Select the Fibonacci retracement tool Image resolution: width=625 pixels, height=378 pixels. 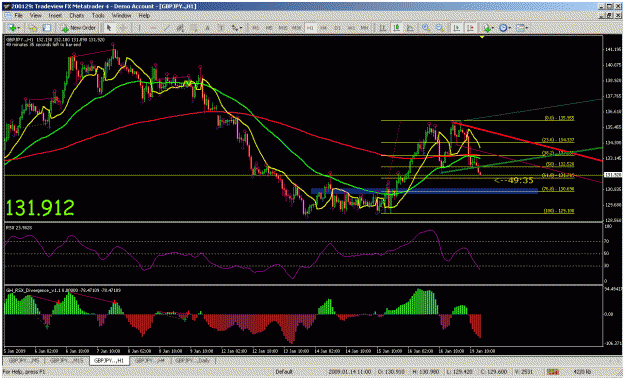point(194,28)
